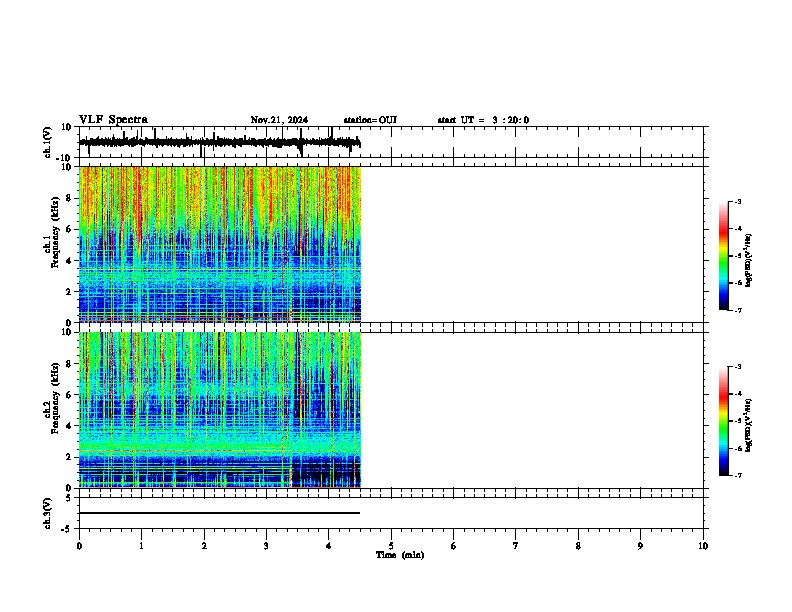792x612 pixels.
Task: Click the "station=OUJ" header label
Action: click(370, 120)
